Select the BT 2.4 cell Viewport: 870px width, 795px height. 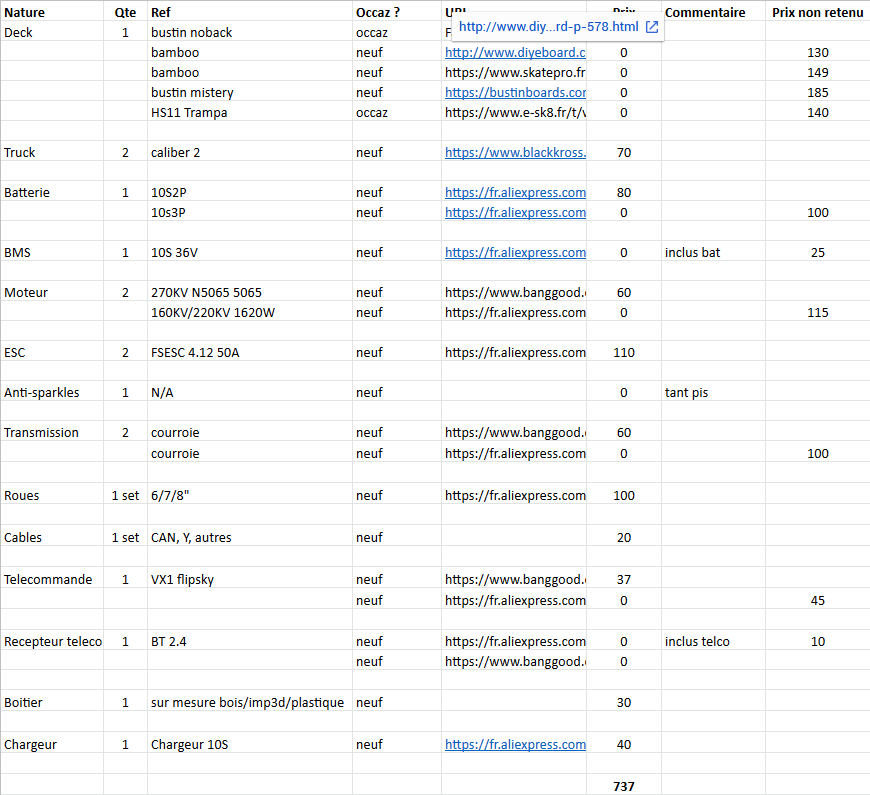250,641
